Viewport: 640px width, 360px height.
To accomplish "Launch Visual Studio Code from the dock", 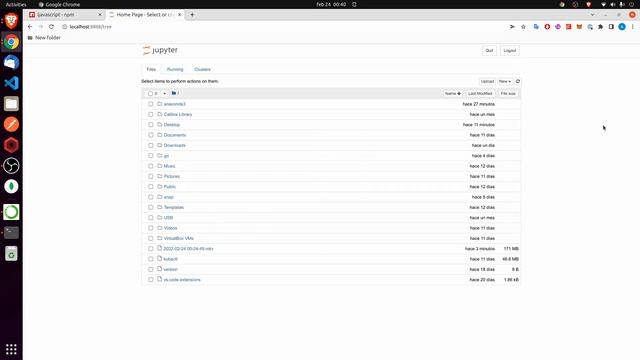I will pos(11,83).
